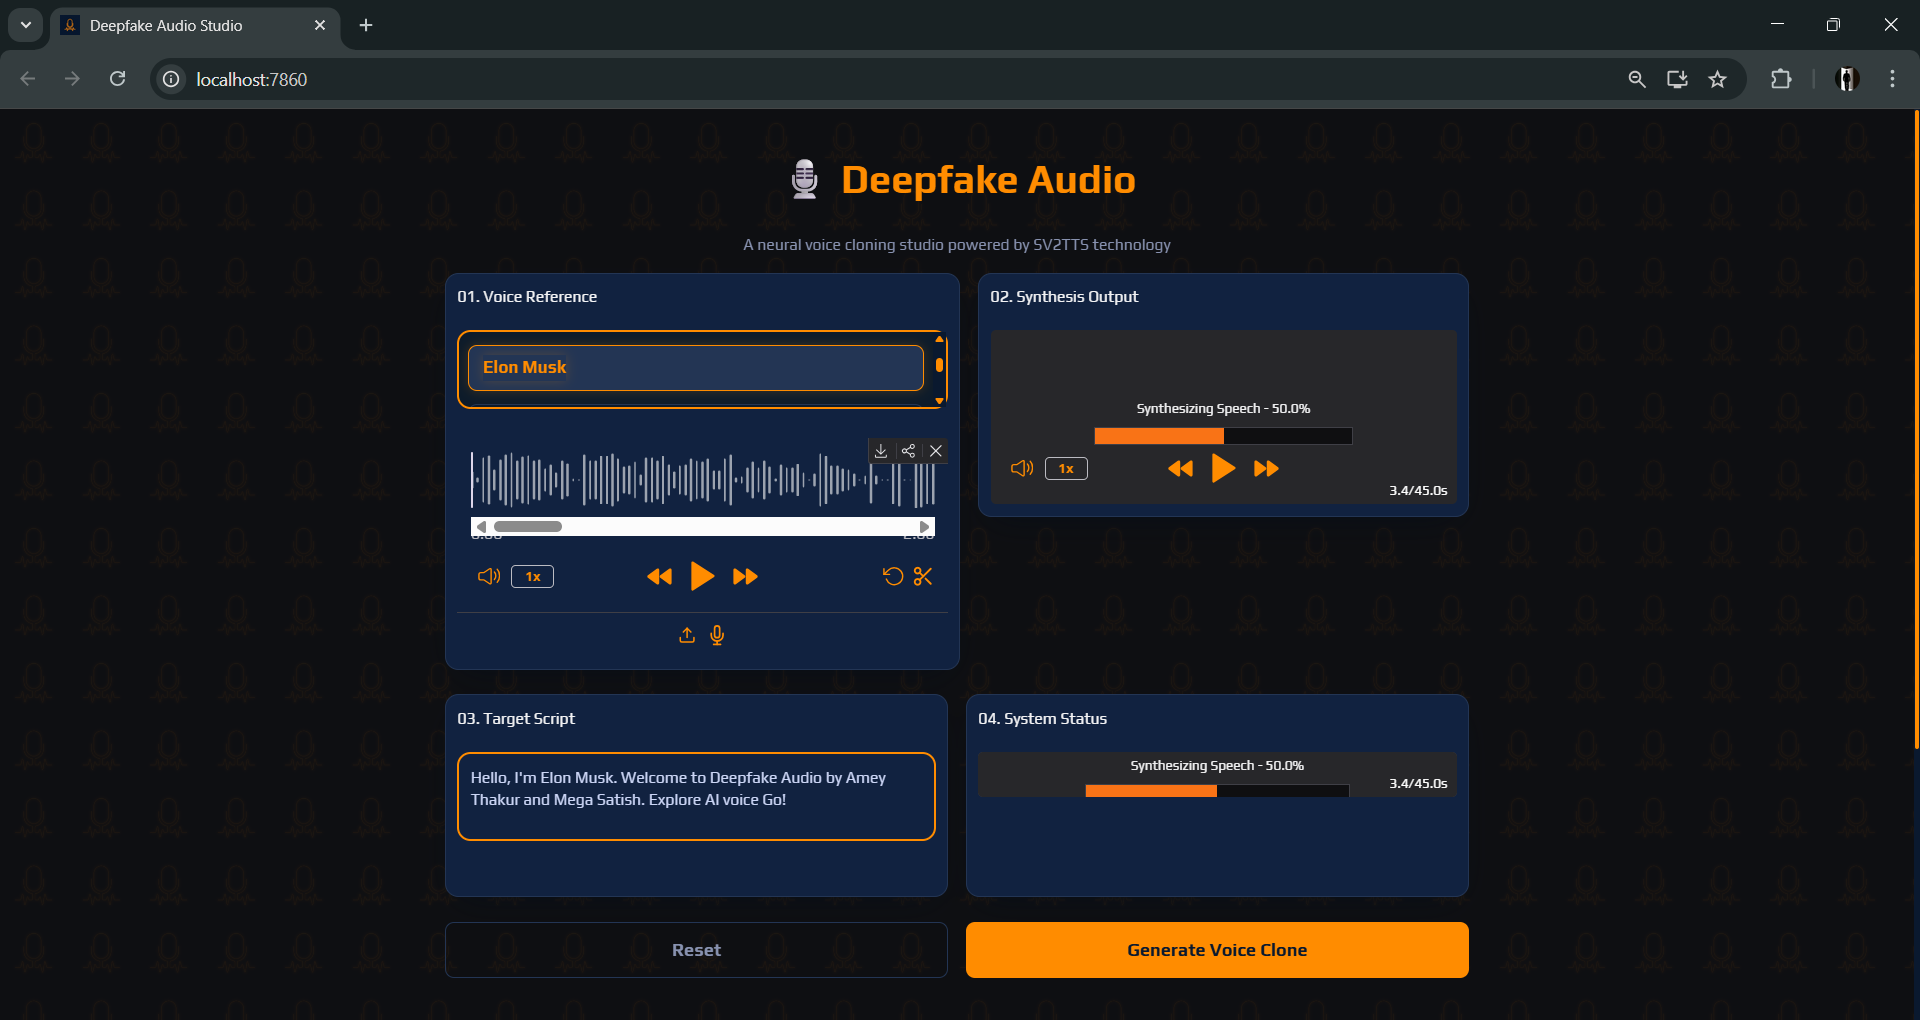Change Synthesis Output playback speed 1x
Viewport: 1920px width, 1020px height.
click(1066, 468)
